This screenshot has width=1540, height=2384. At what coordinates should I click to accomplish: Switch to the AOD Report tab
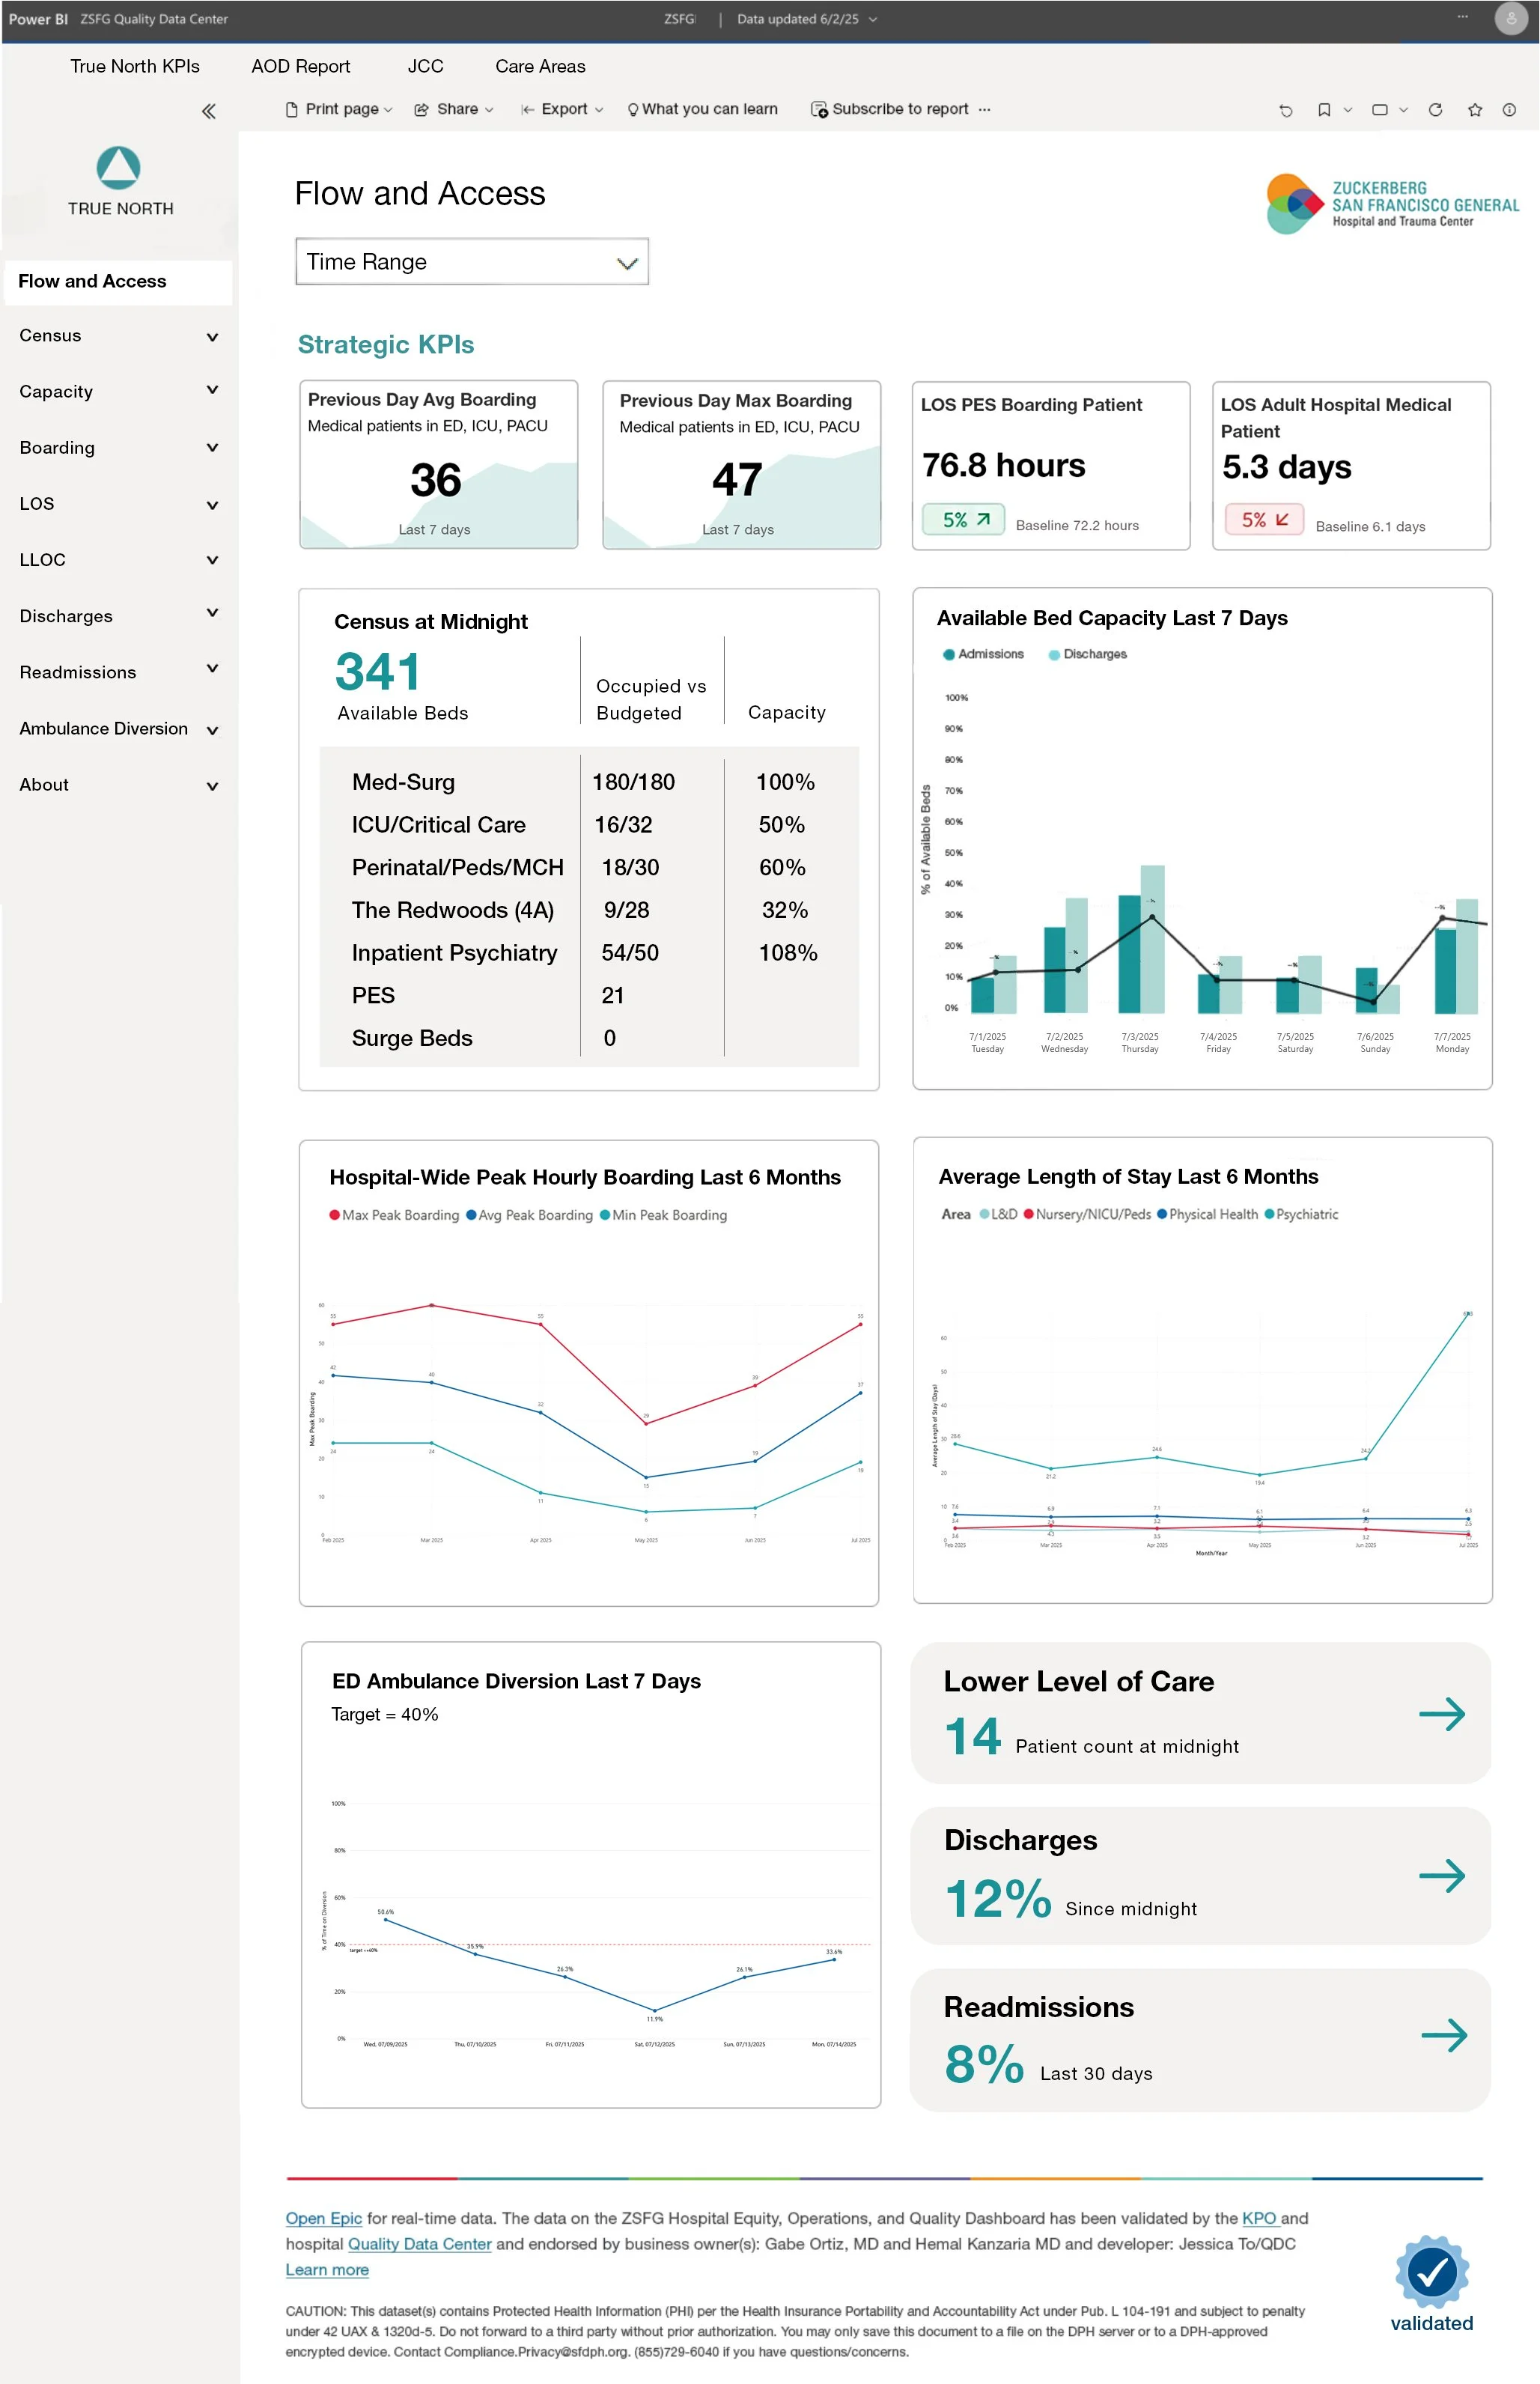[x=301, y=66]
